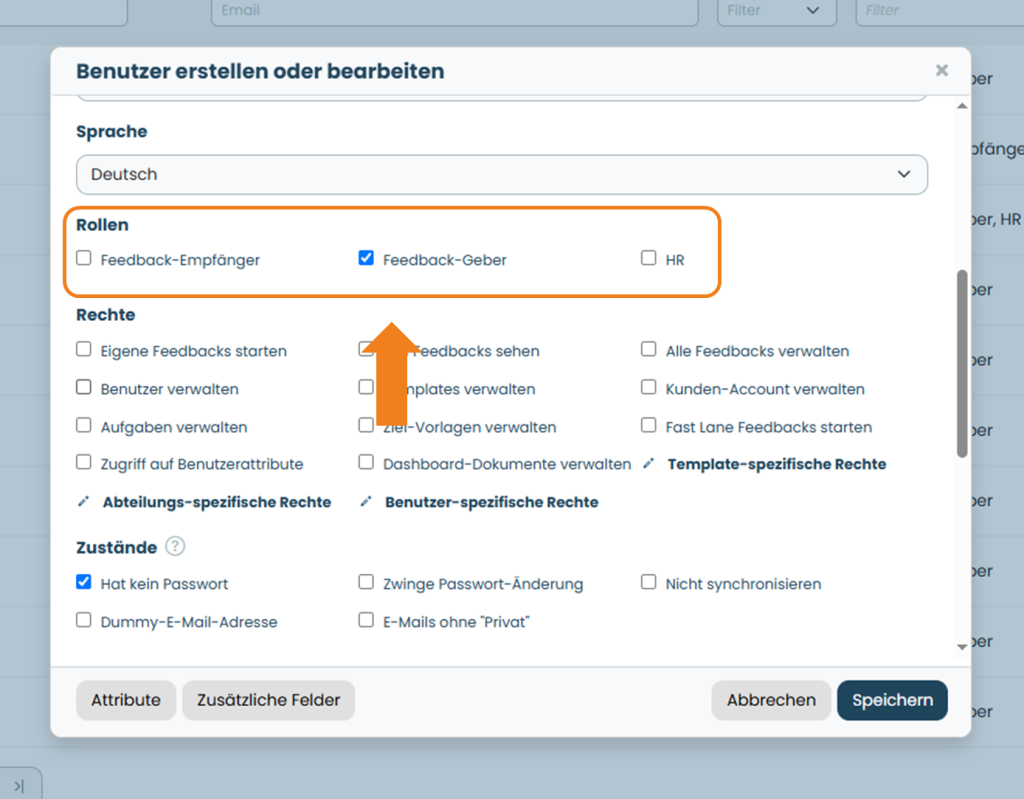Enable the Feedback-Empfänger role checkbox
Screen dimensions: 1024x799
84,258
